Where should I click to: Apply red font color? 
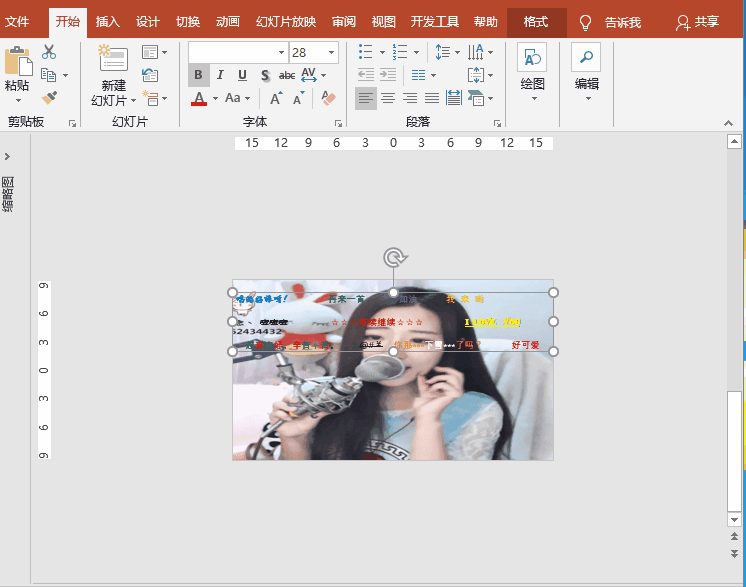pyautogui.click(x=199, y=98)
